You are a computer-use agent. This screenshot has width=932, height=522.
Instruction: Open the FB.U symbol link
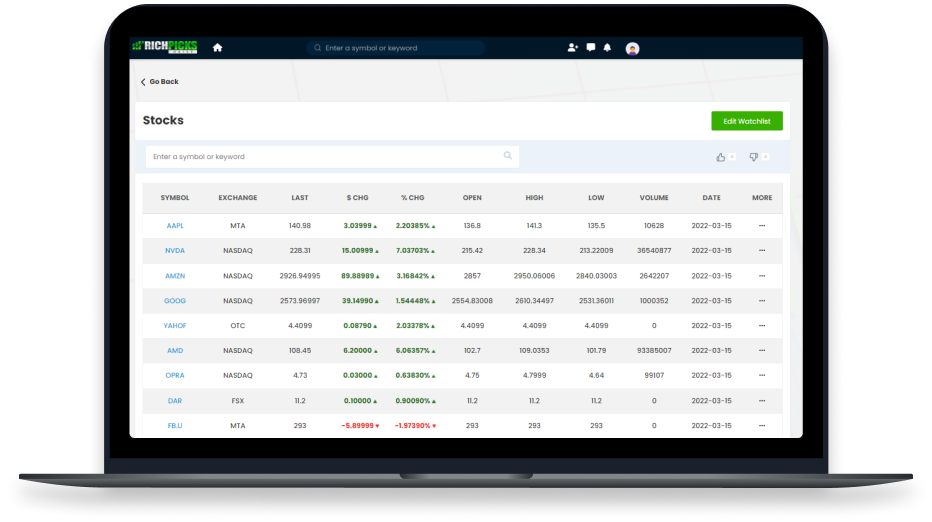(175, 426)
